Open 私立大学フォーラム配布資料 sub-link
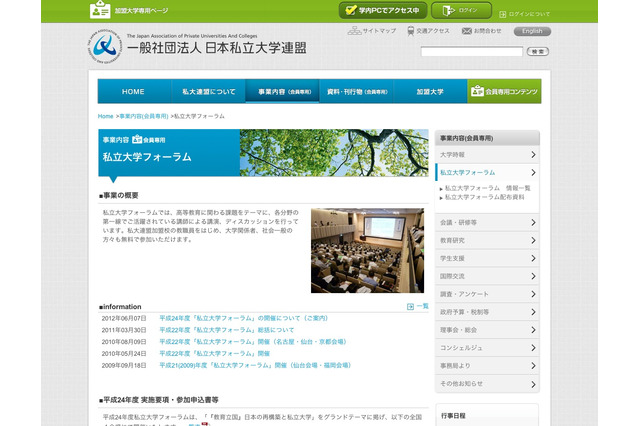 coord(489,197)
